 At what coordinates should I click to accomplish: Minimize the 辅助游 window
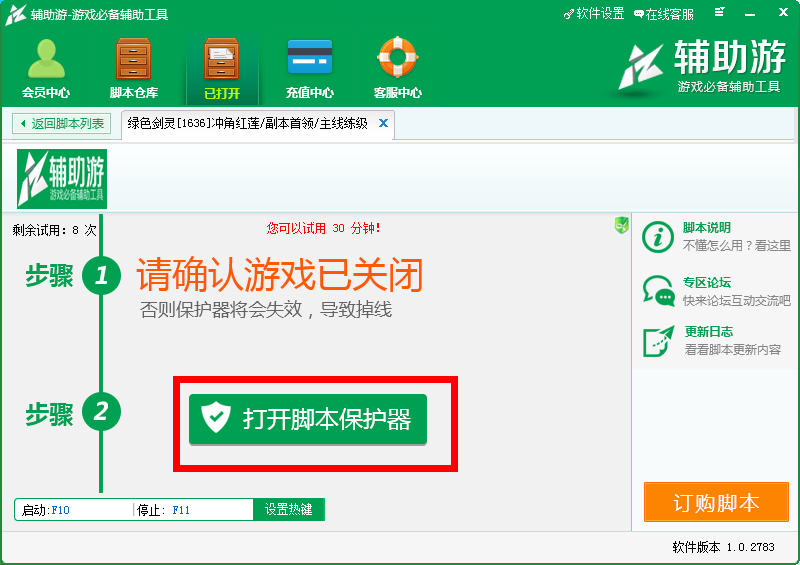pos(750,14)
